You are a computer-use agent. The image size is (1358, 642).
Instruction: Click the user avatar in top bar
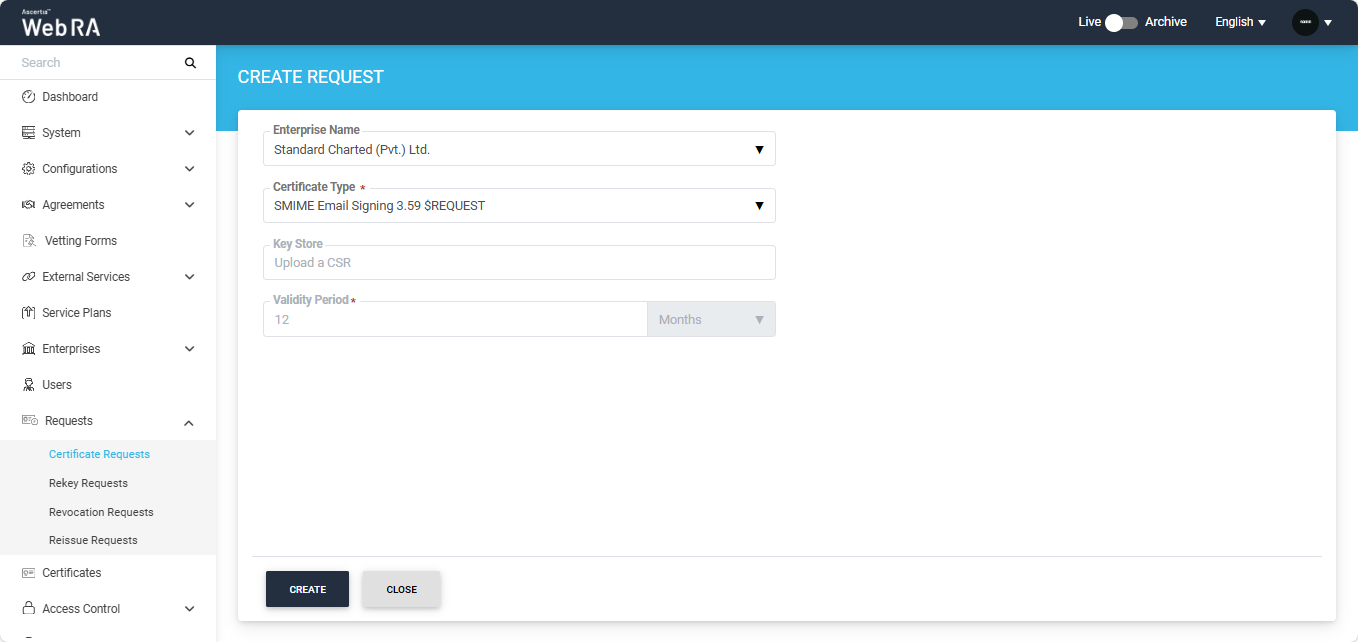point(1305,22)
